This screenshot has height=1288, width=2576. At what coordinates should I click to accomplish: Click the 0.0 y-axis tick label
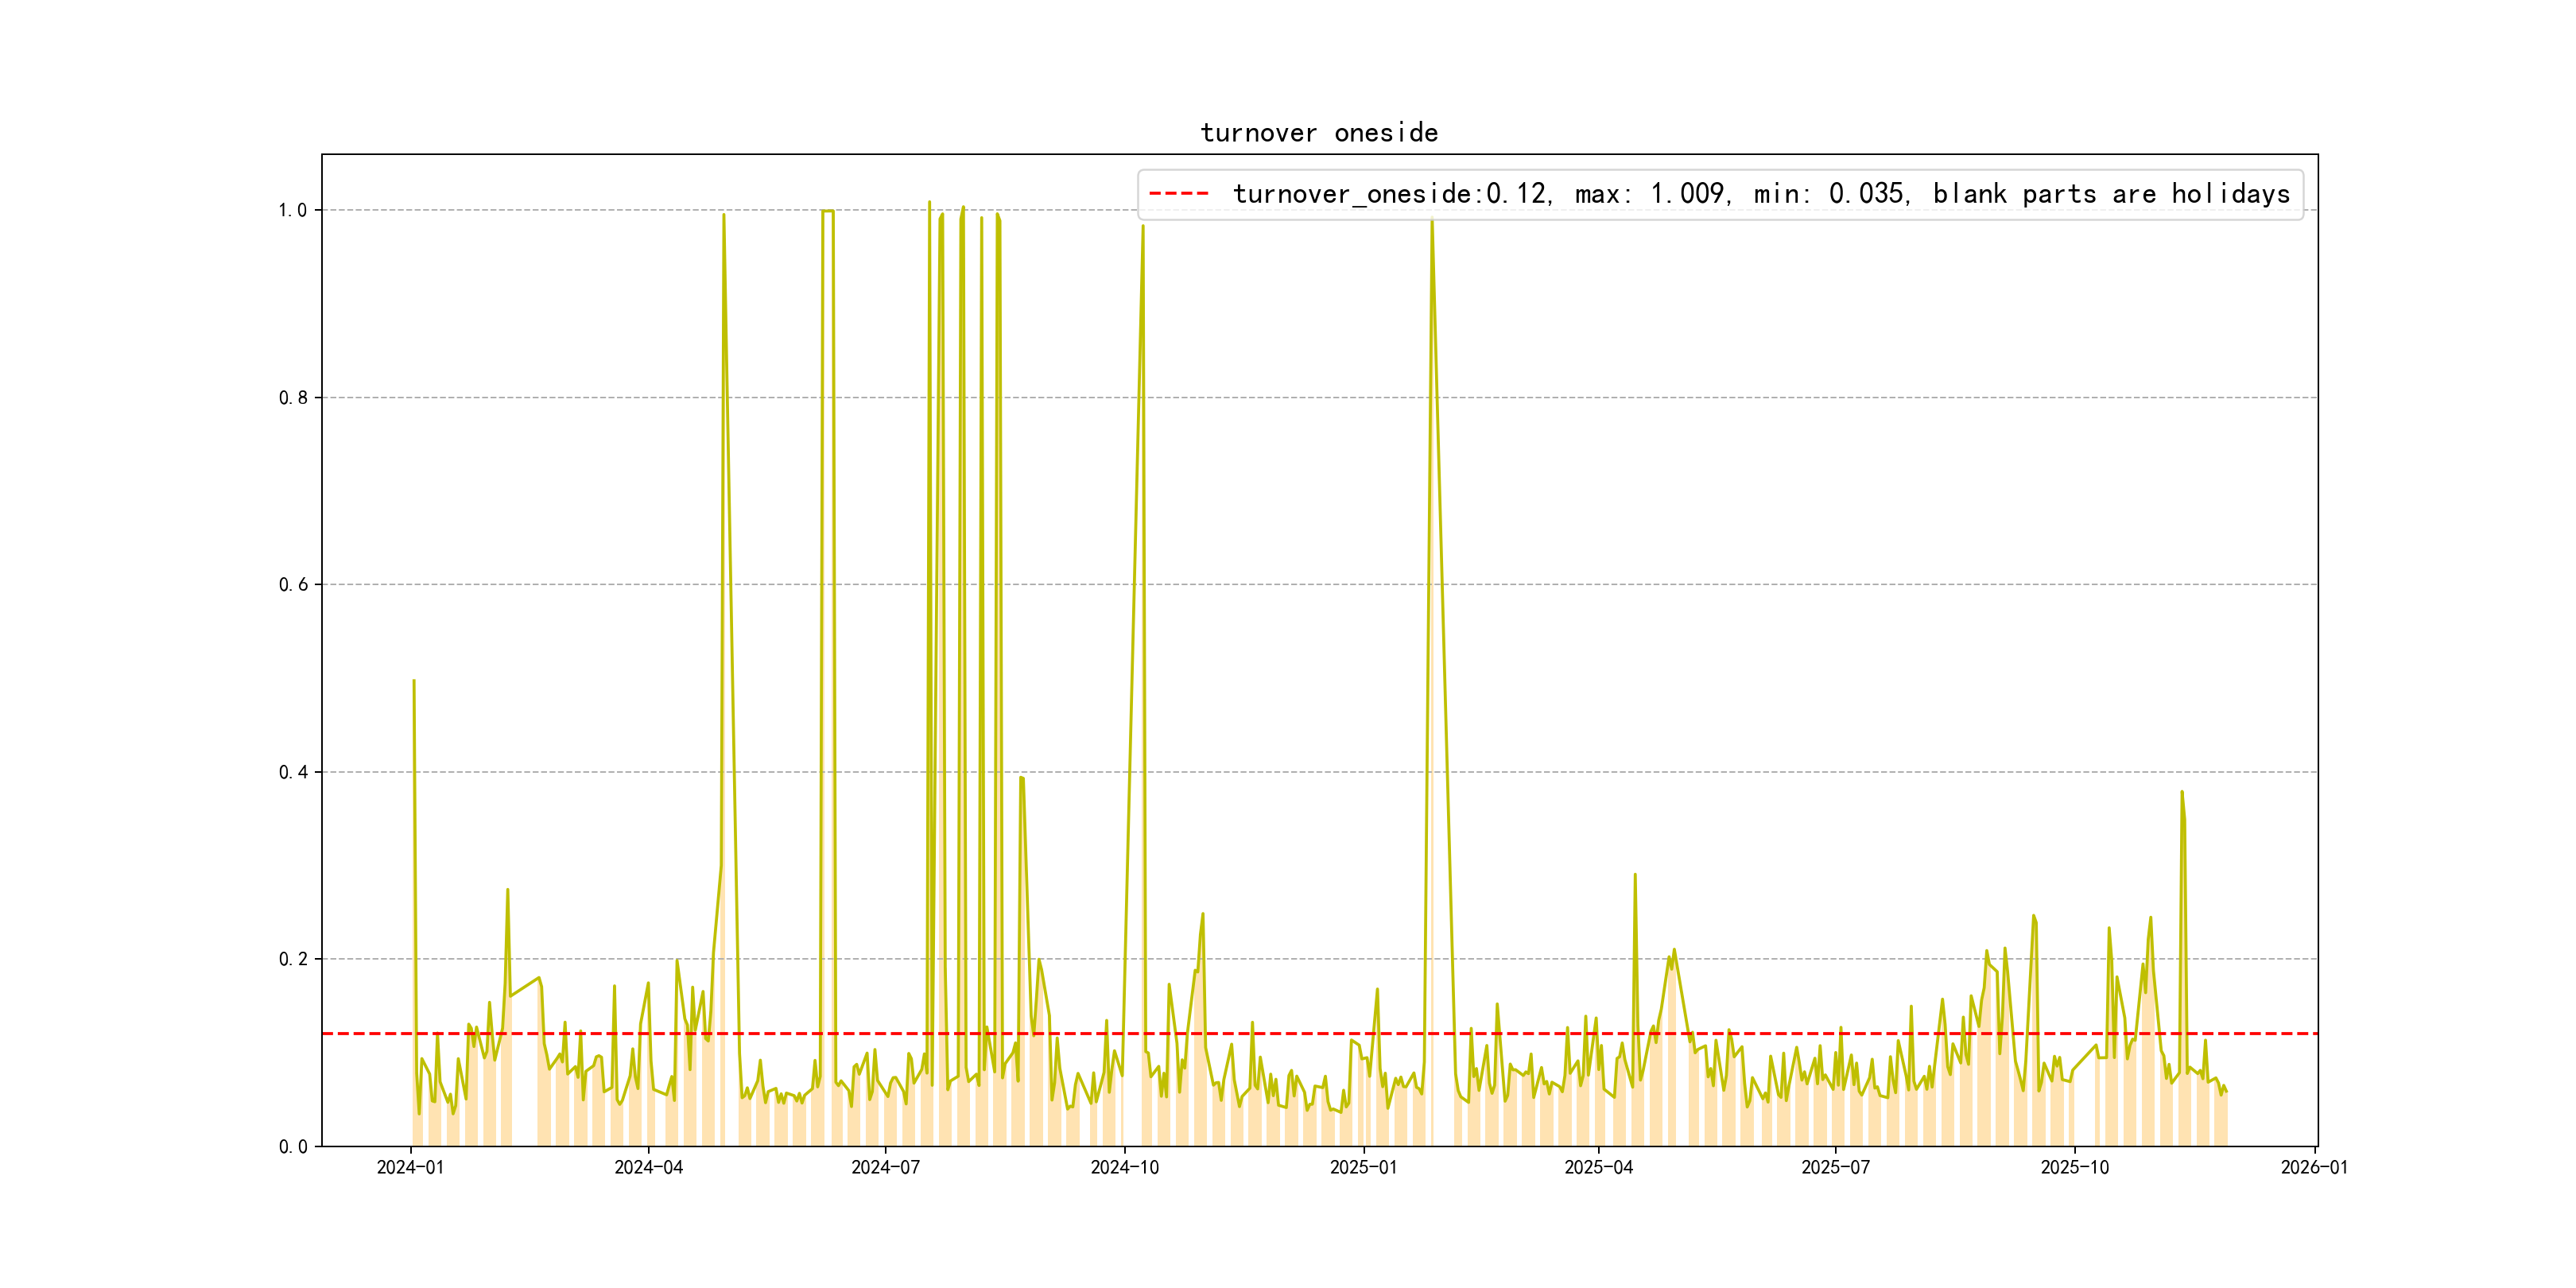tap(292, 1147)
